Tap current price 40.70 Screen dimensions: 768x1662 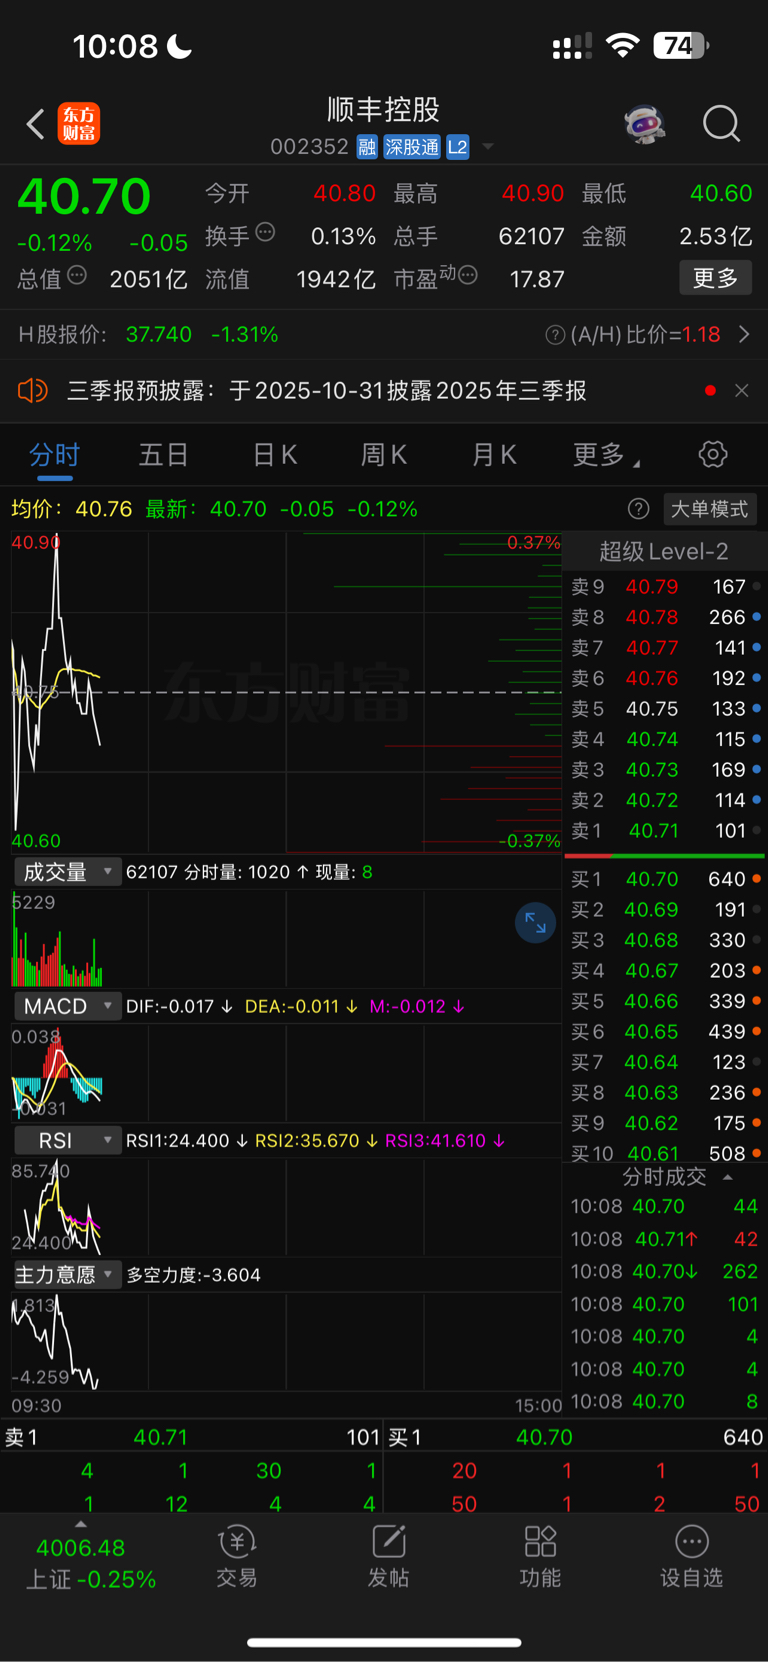[84, 196]
